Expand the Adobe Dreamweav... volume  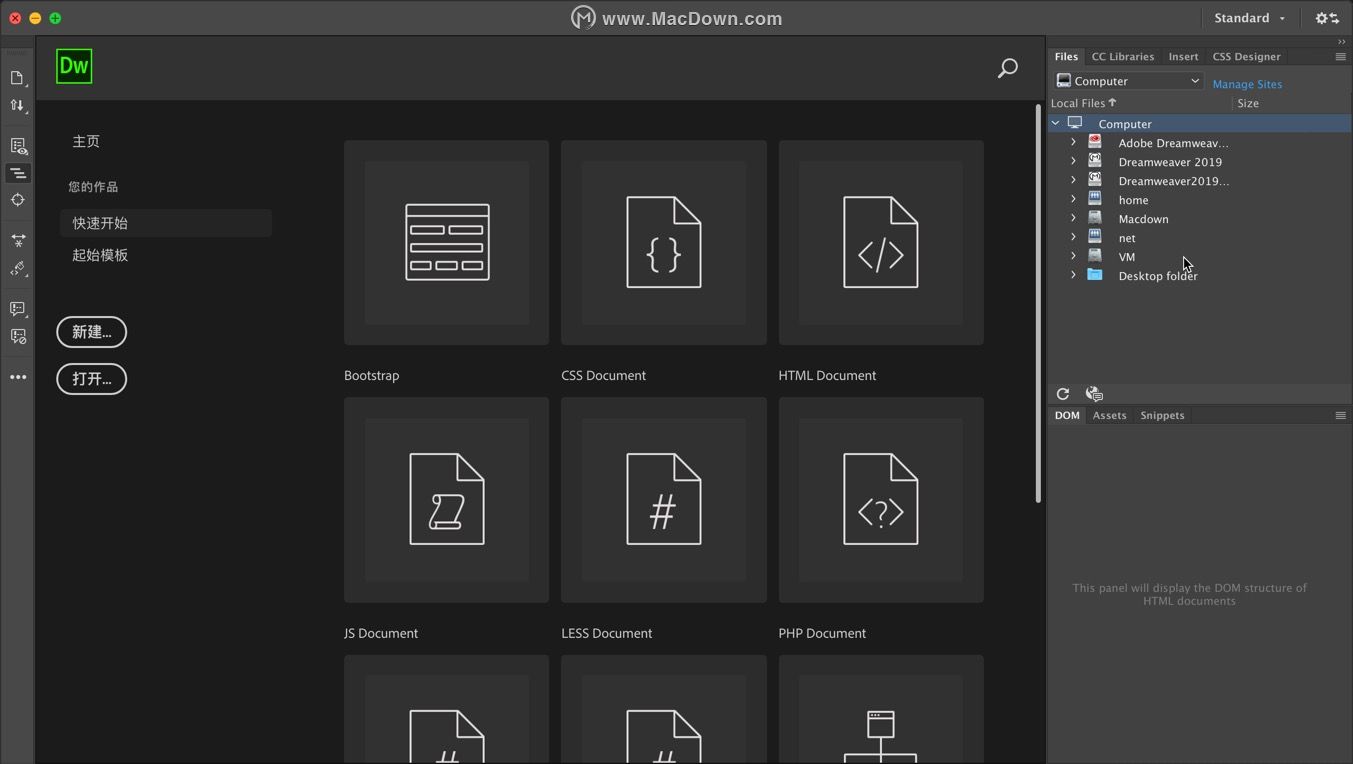click(x=1073, y=143)
